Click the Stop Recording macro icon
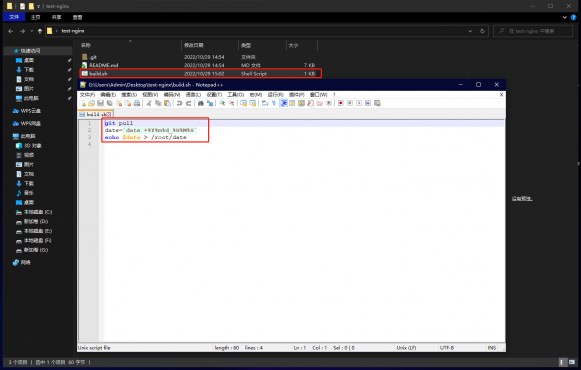581x370 pixels. click(350, 103)
